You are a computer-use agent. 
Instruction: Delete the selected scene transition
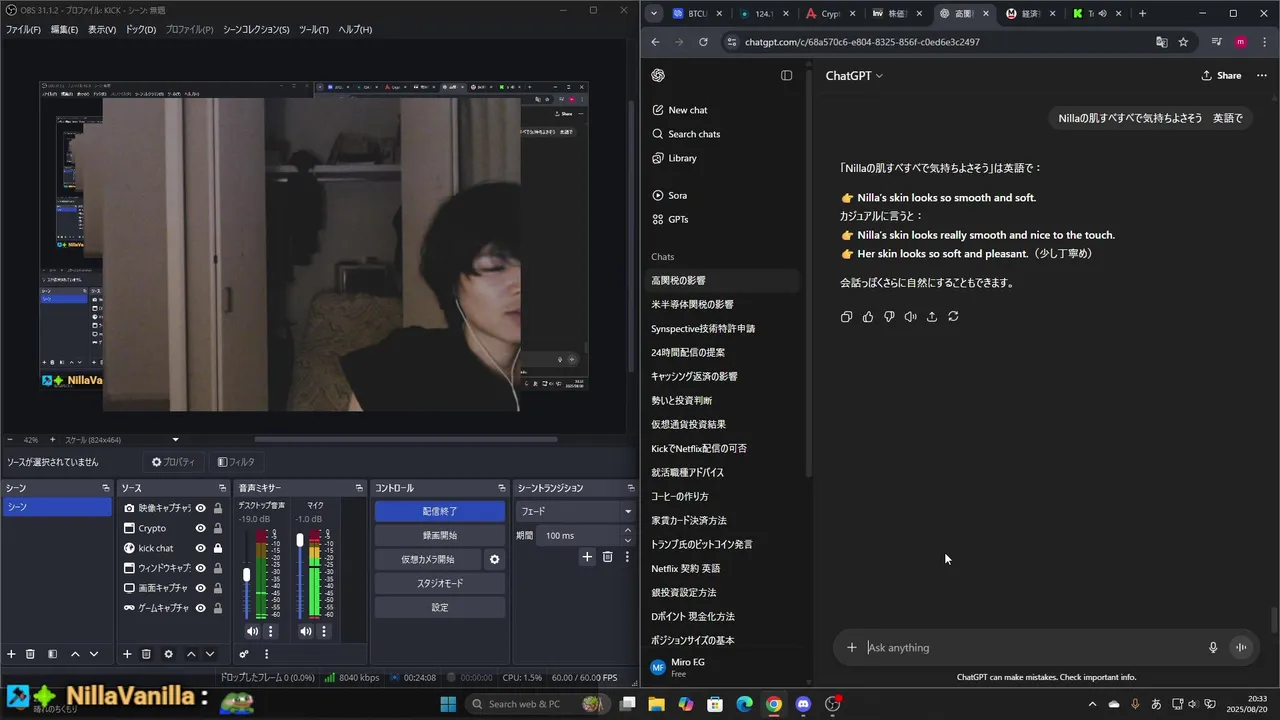pyautogui.click(x=607, y=557)
